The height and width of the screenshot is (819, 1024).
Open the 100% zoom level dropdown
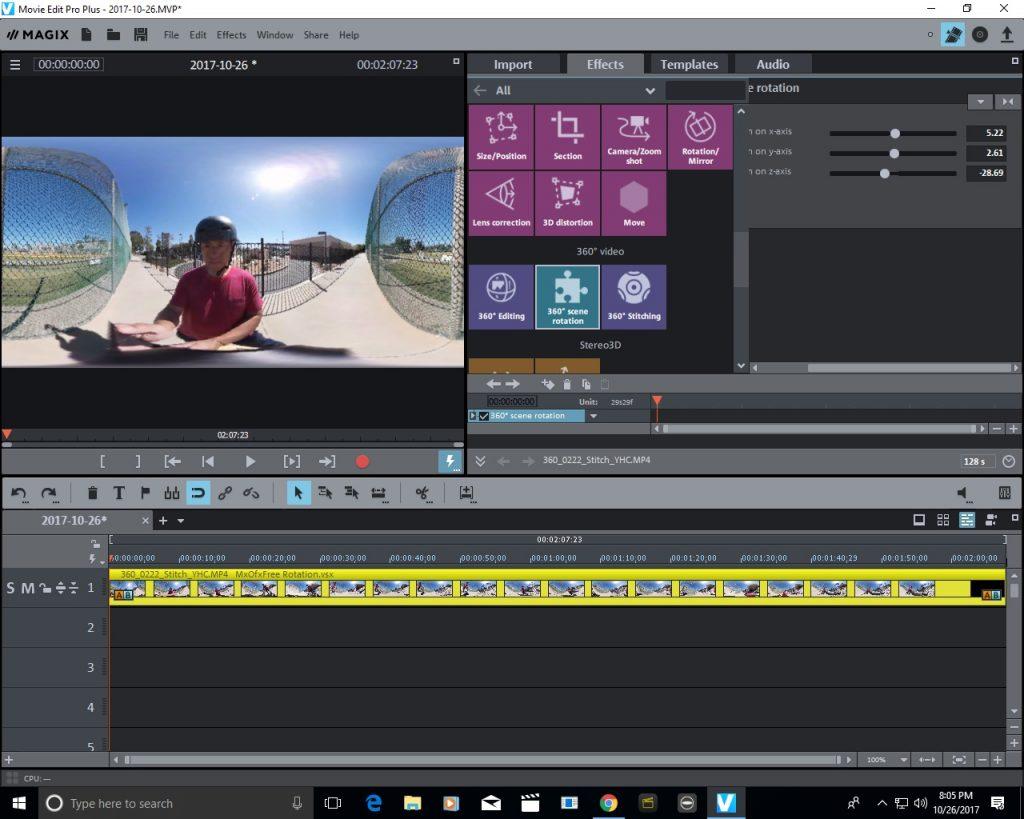(884, 759)
